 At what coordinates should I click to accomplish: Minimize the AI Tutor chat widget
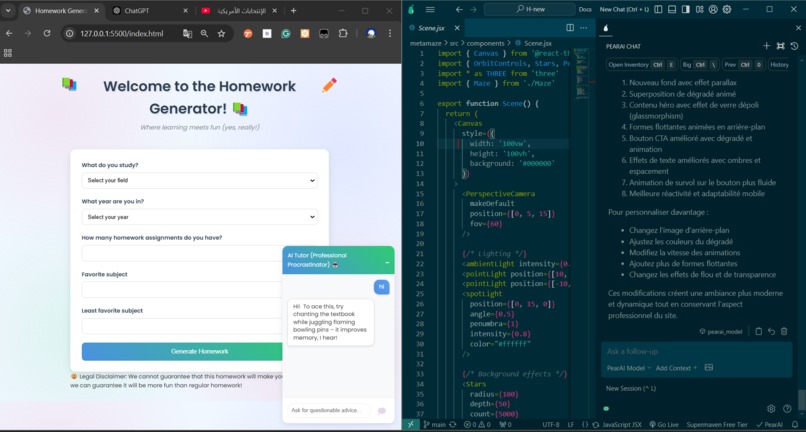pyautogui.click(x=387, y=263)
